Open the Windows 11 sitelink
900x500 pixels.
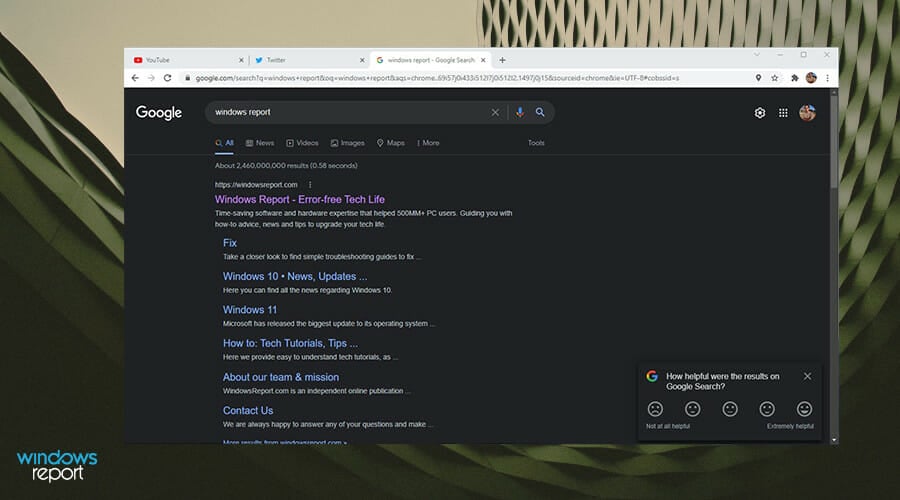click(x=250, y=309)
